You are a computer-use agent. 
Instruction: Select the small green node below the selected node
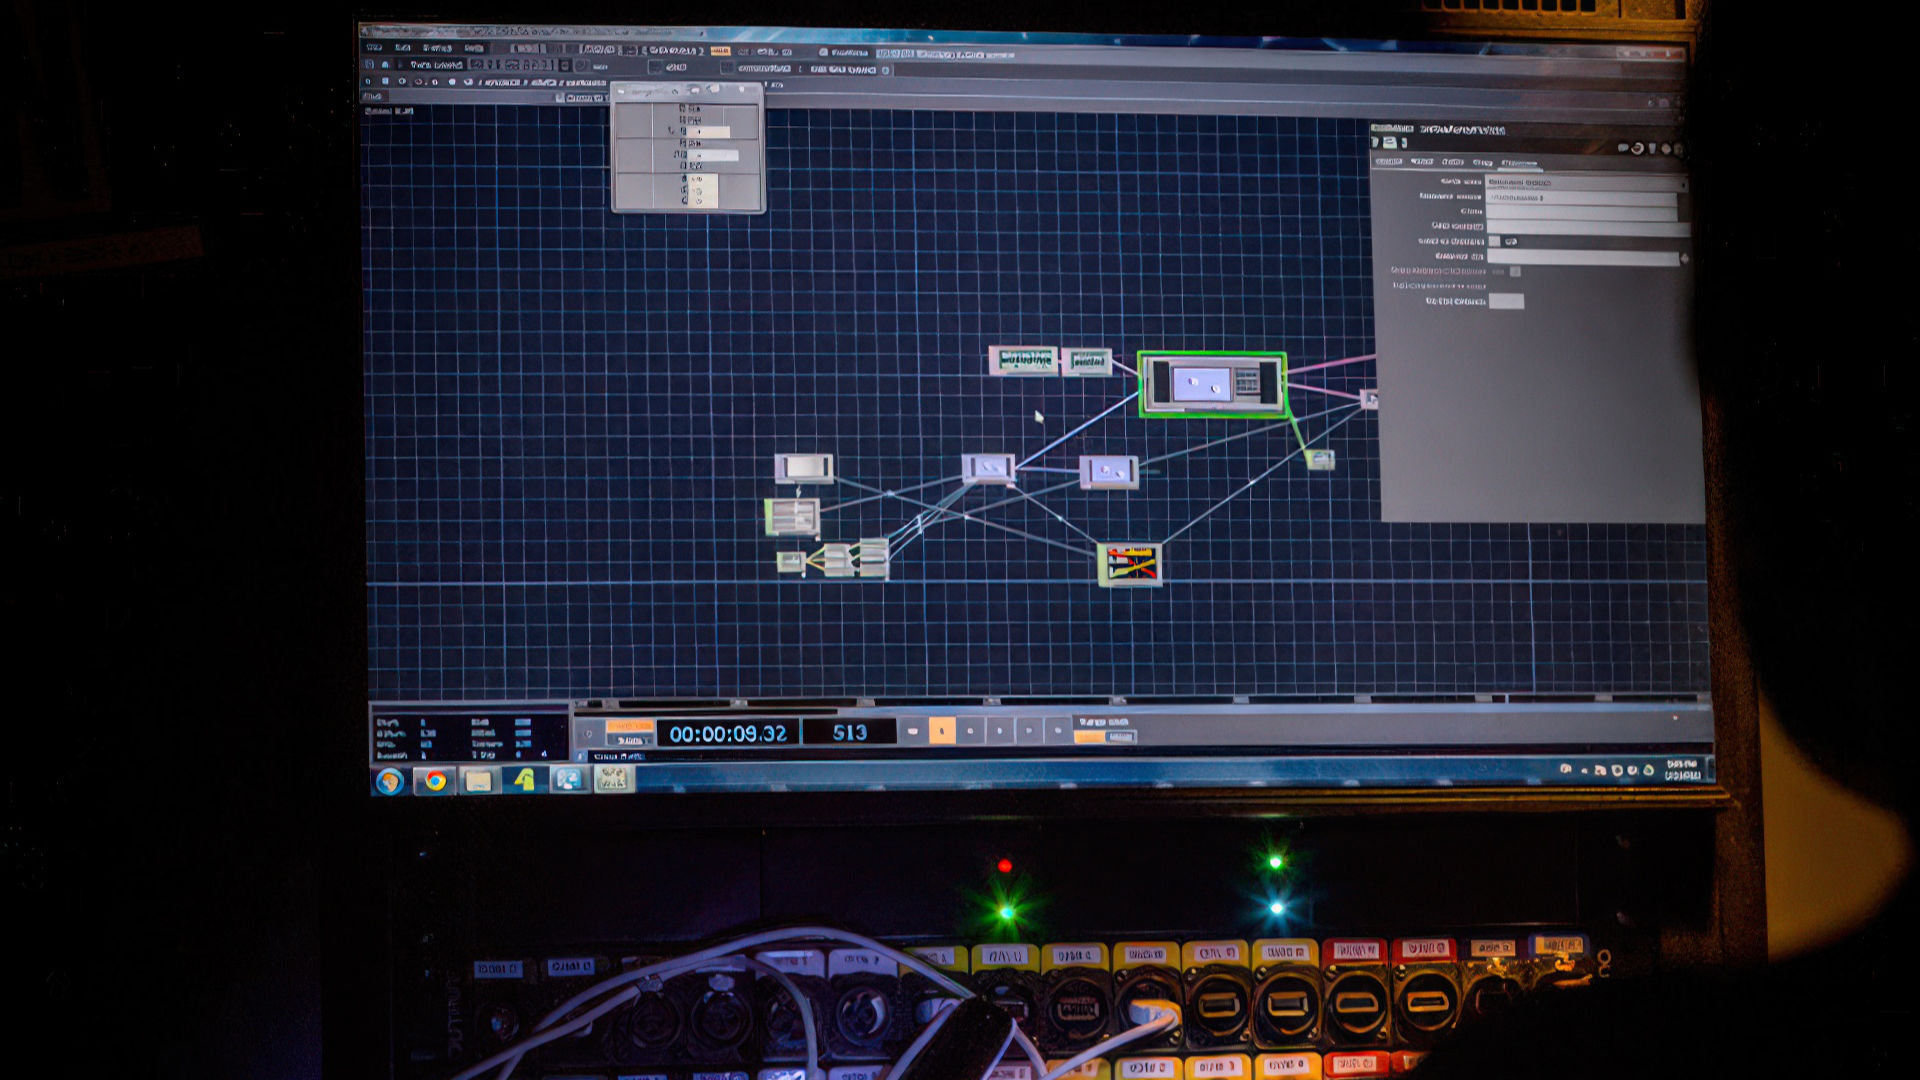pos(1320,459)
